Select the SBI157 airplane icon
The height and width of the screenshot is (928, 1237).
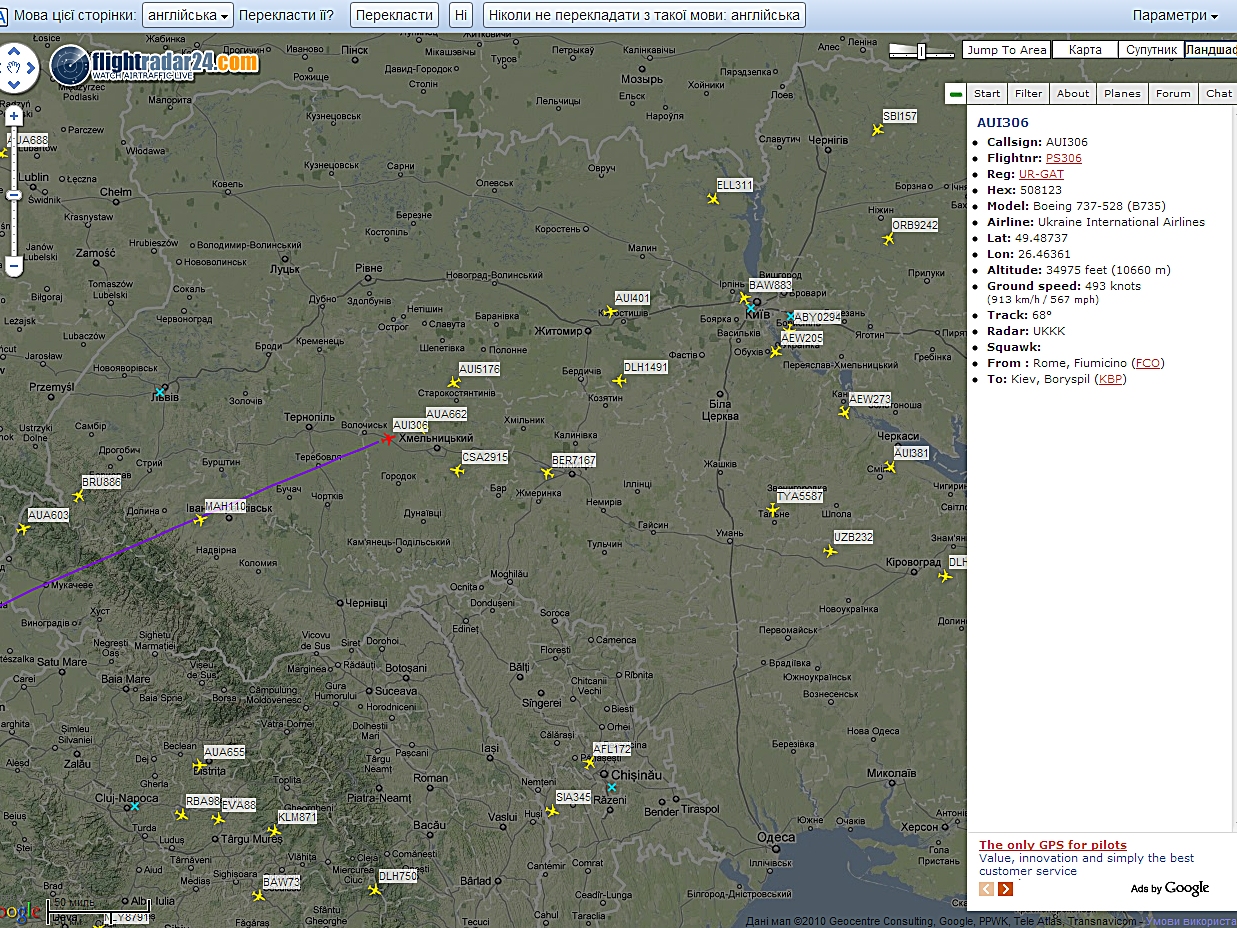(878, 130)
